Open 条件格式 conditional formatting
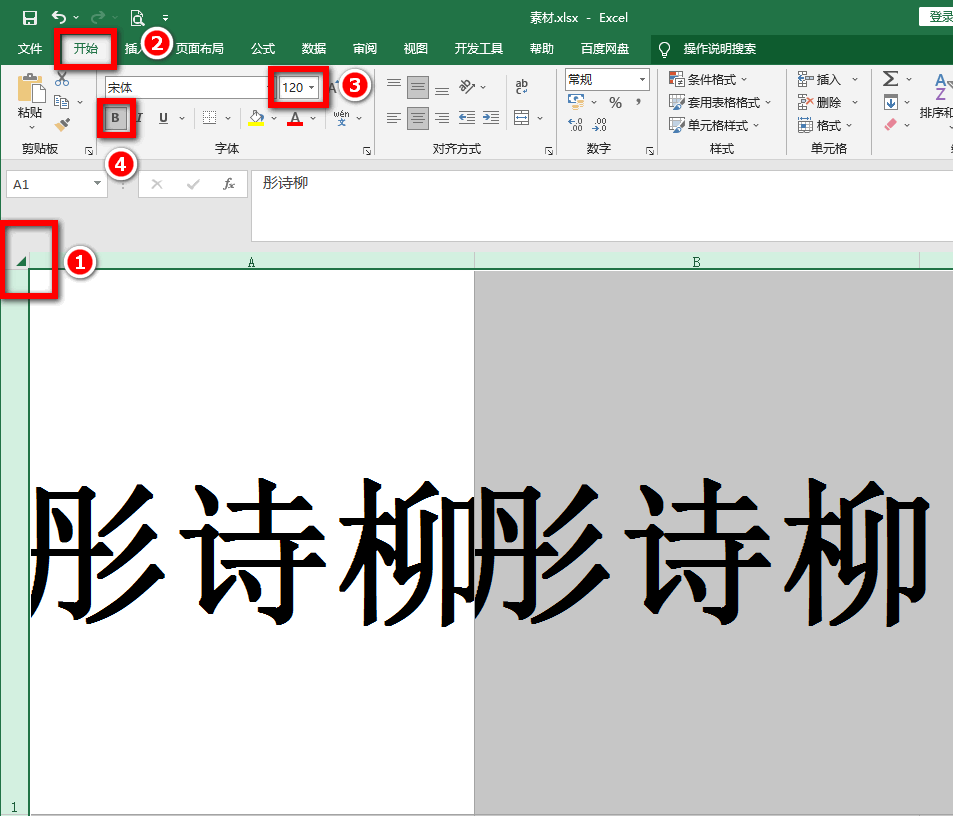The image size is (953, 816). (708, 80)
